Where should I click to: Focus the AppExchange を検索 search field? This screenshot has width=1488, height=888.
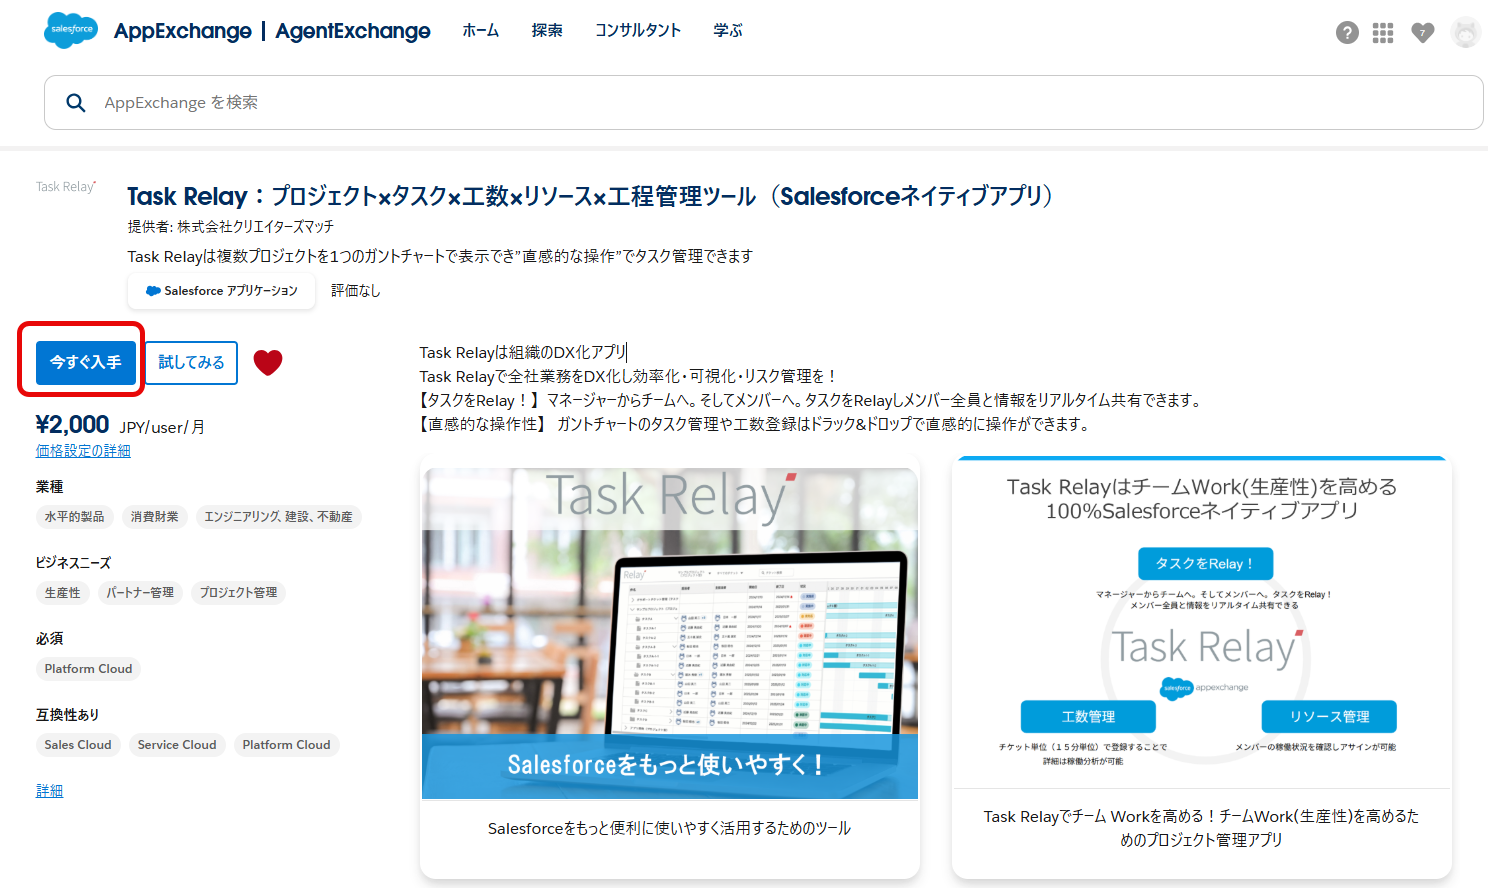coord(764,102)
